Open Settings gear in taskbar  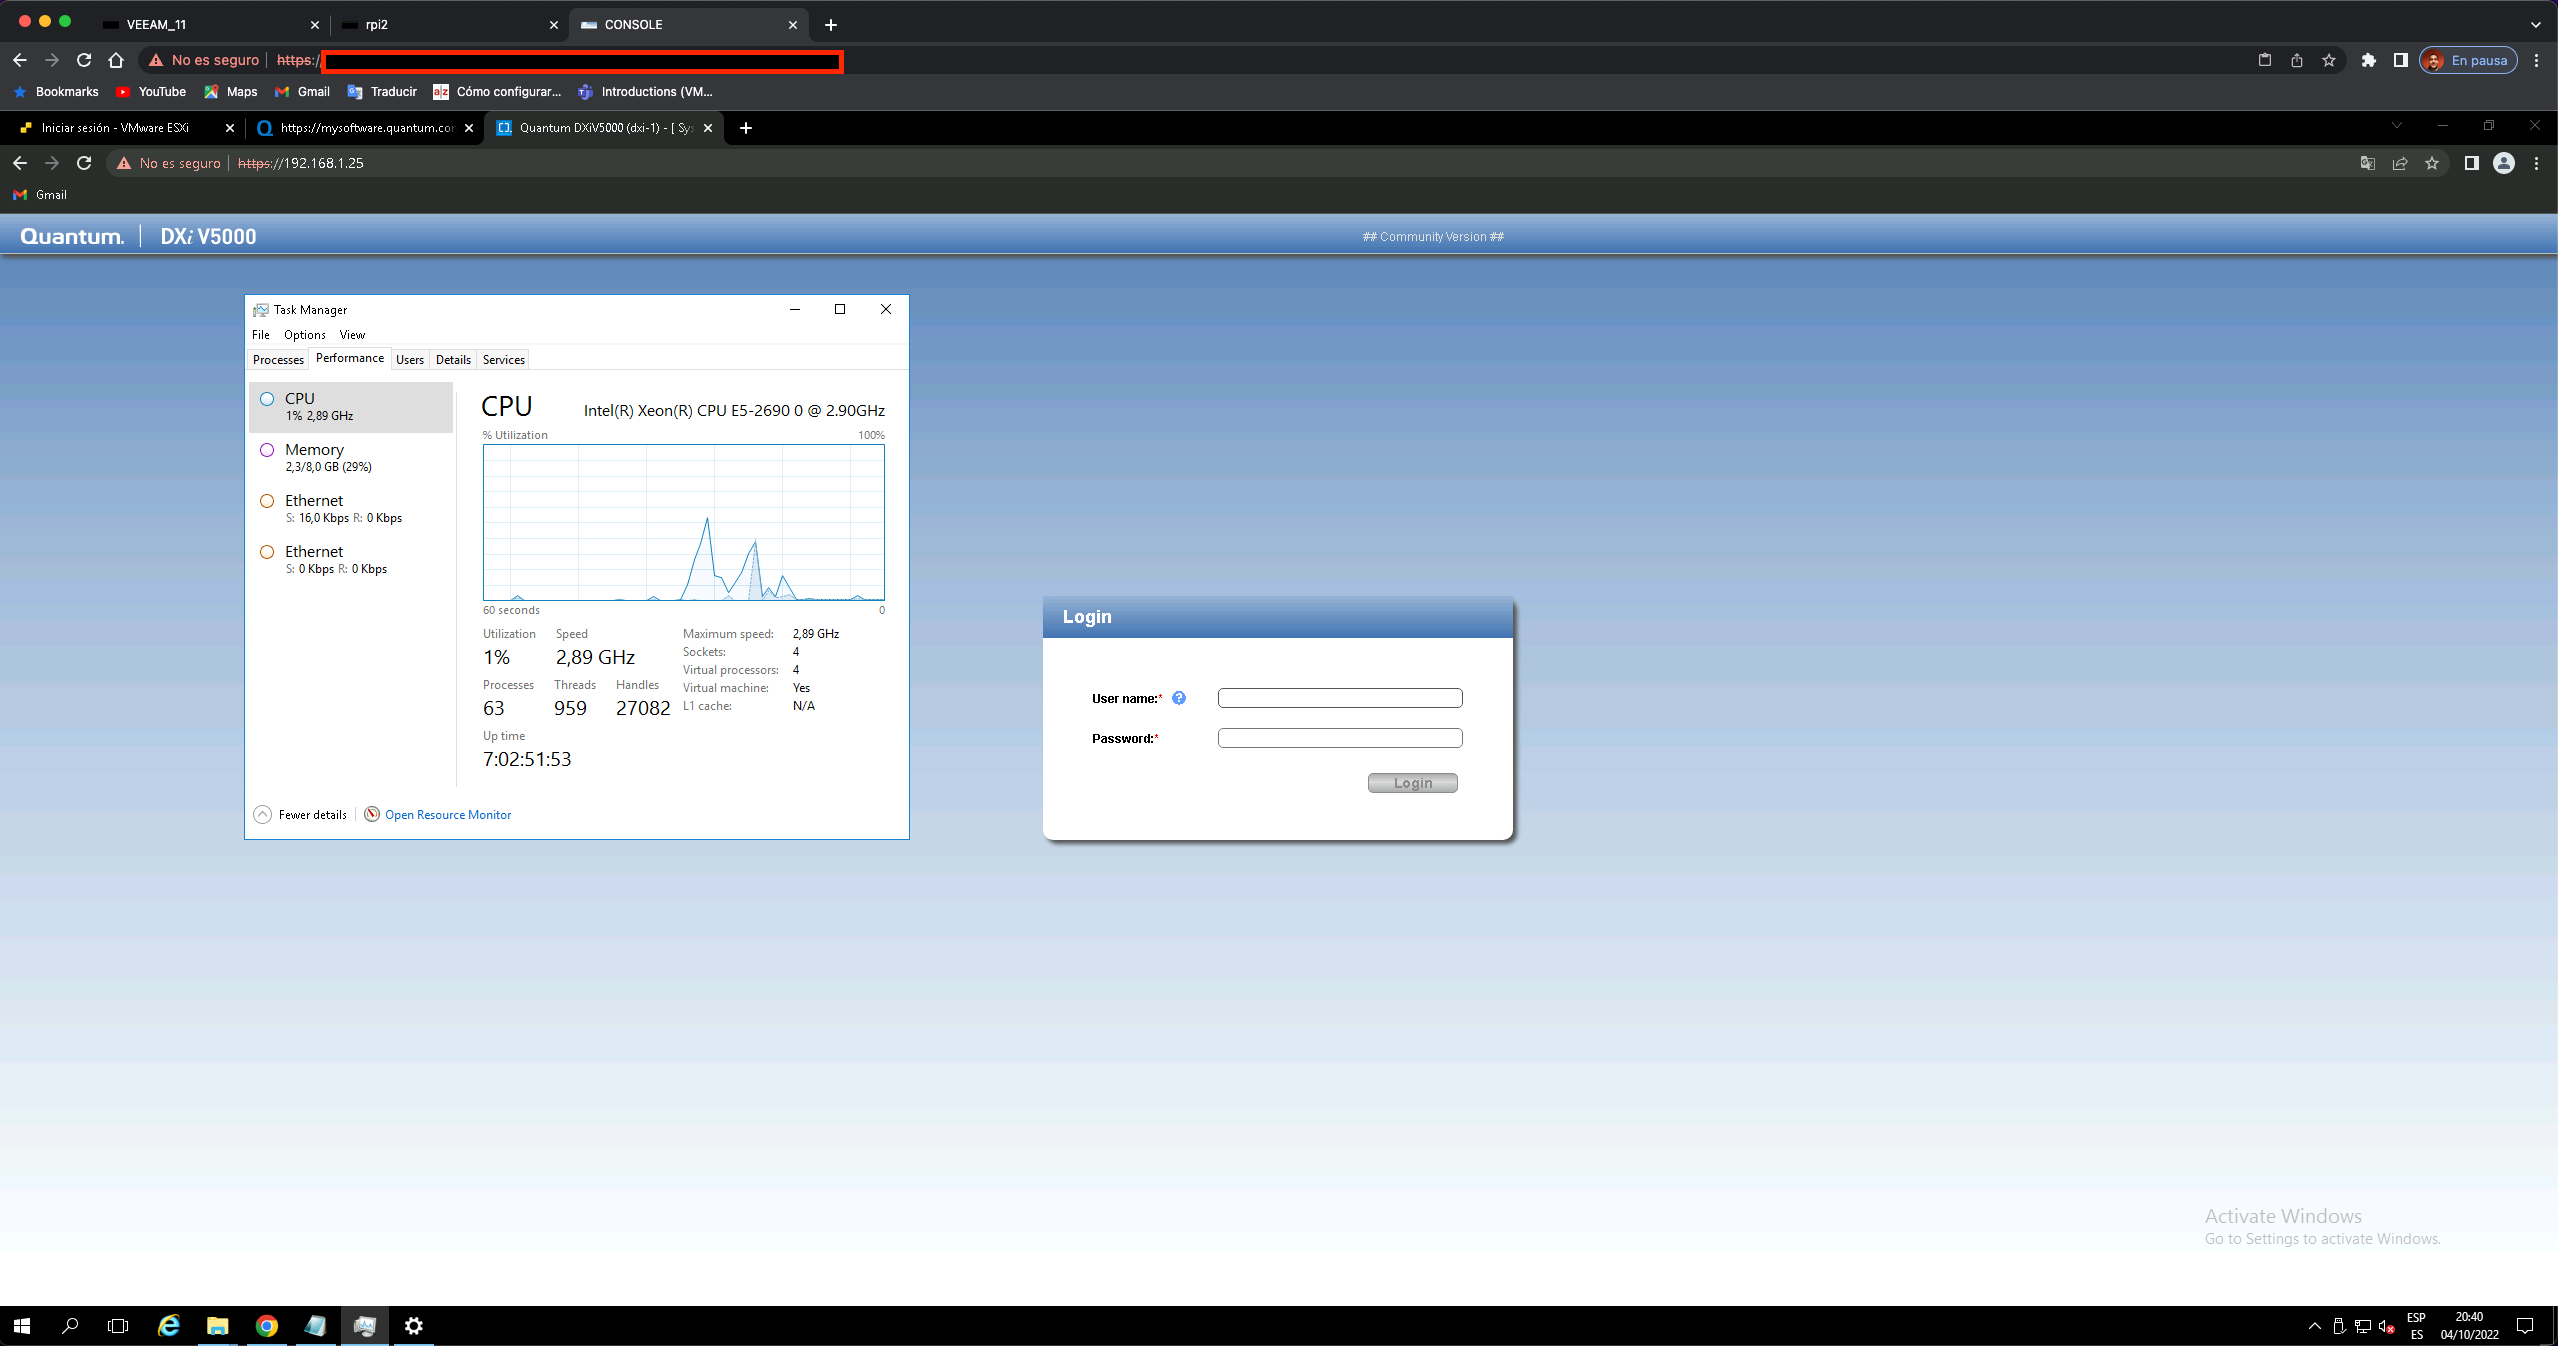pyautogui.click(x=414, y=1326)
